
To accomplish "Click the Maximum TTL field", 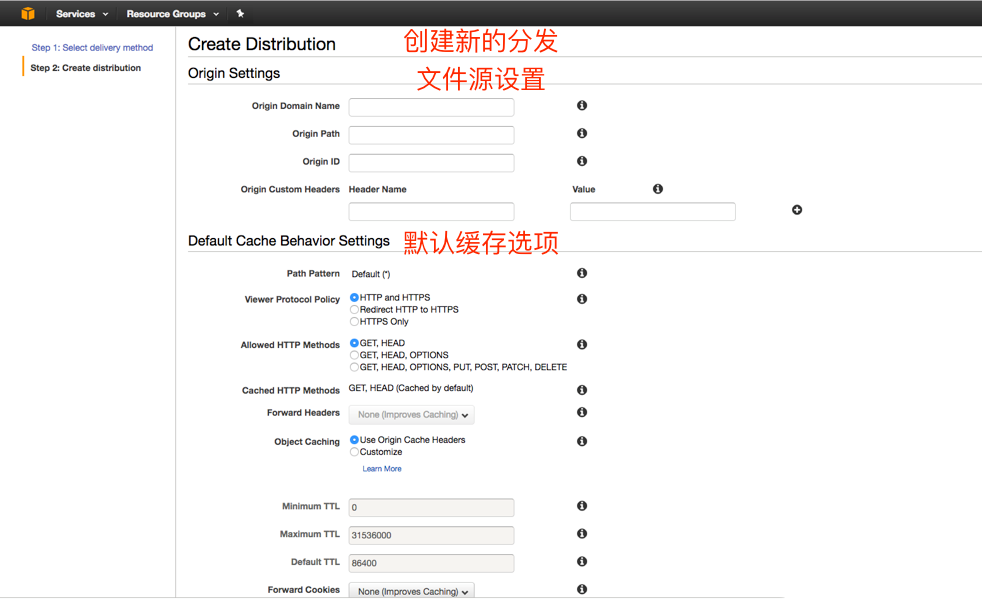I will (x=432, y=535).
